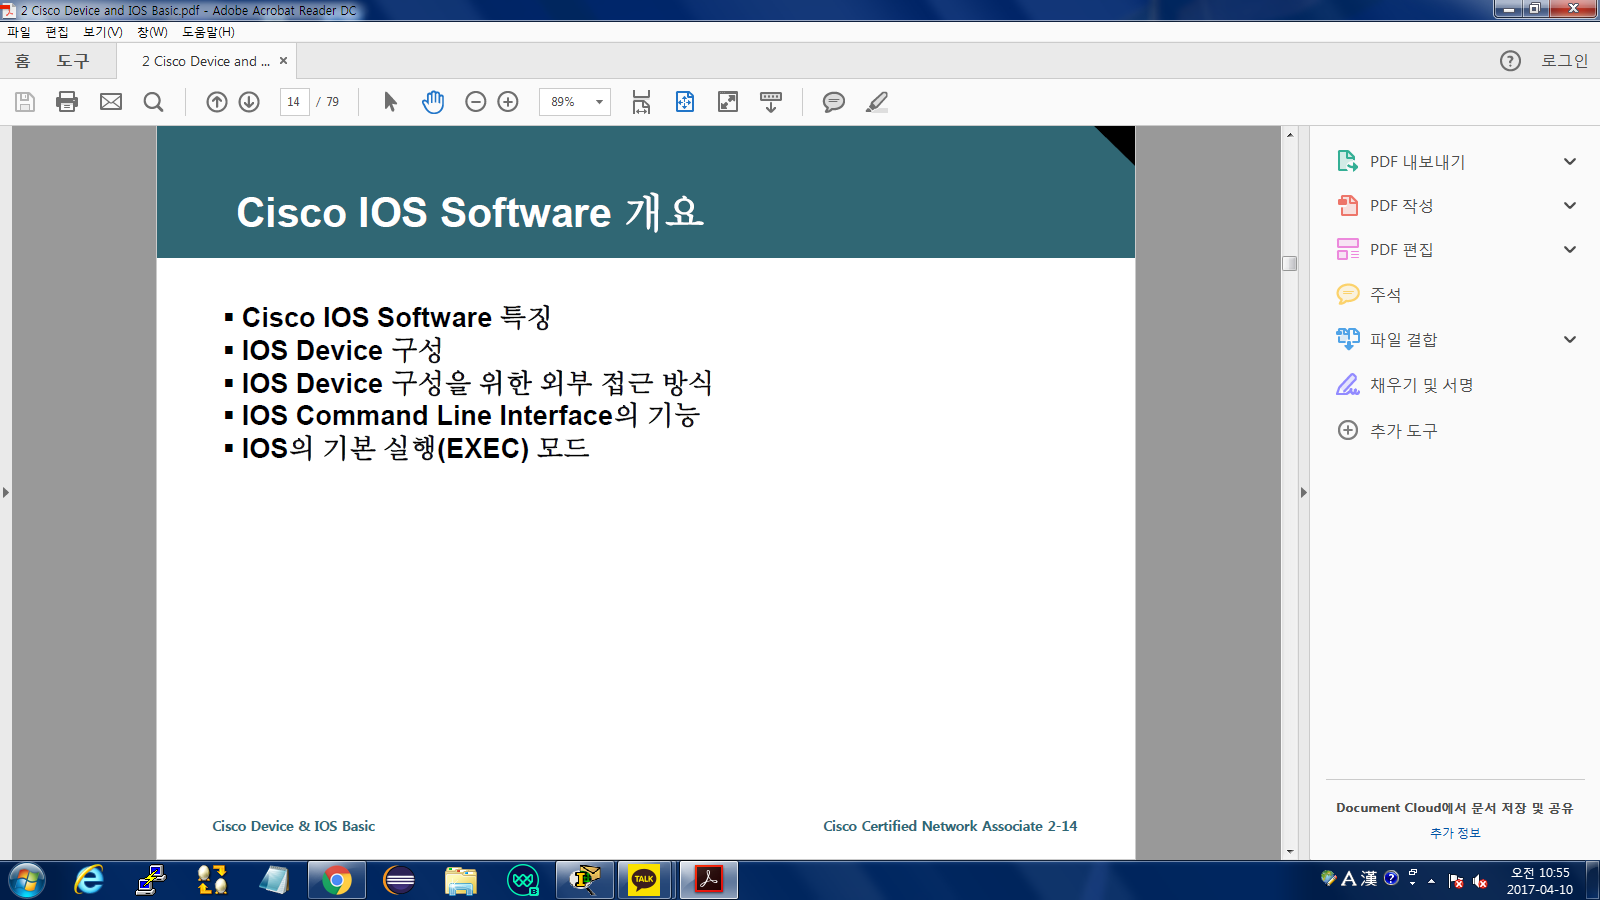The width and height of the screenshot is (1600, 900).
Task: Expand the left navigation pane arrow
Action: pos(6,492)
